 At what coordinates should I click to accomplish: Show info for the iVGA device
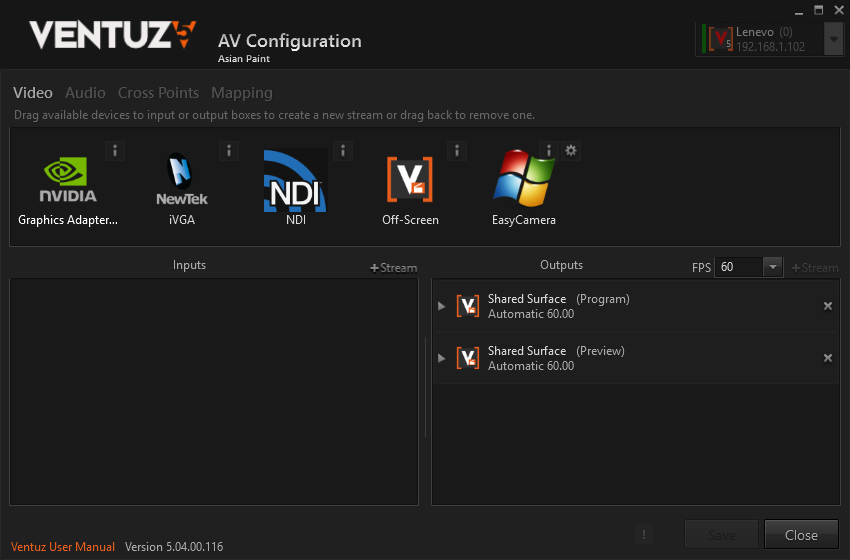click(x=229, y=151)
